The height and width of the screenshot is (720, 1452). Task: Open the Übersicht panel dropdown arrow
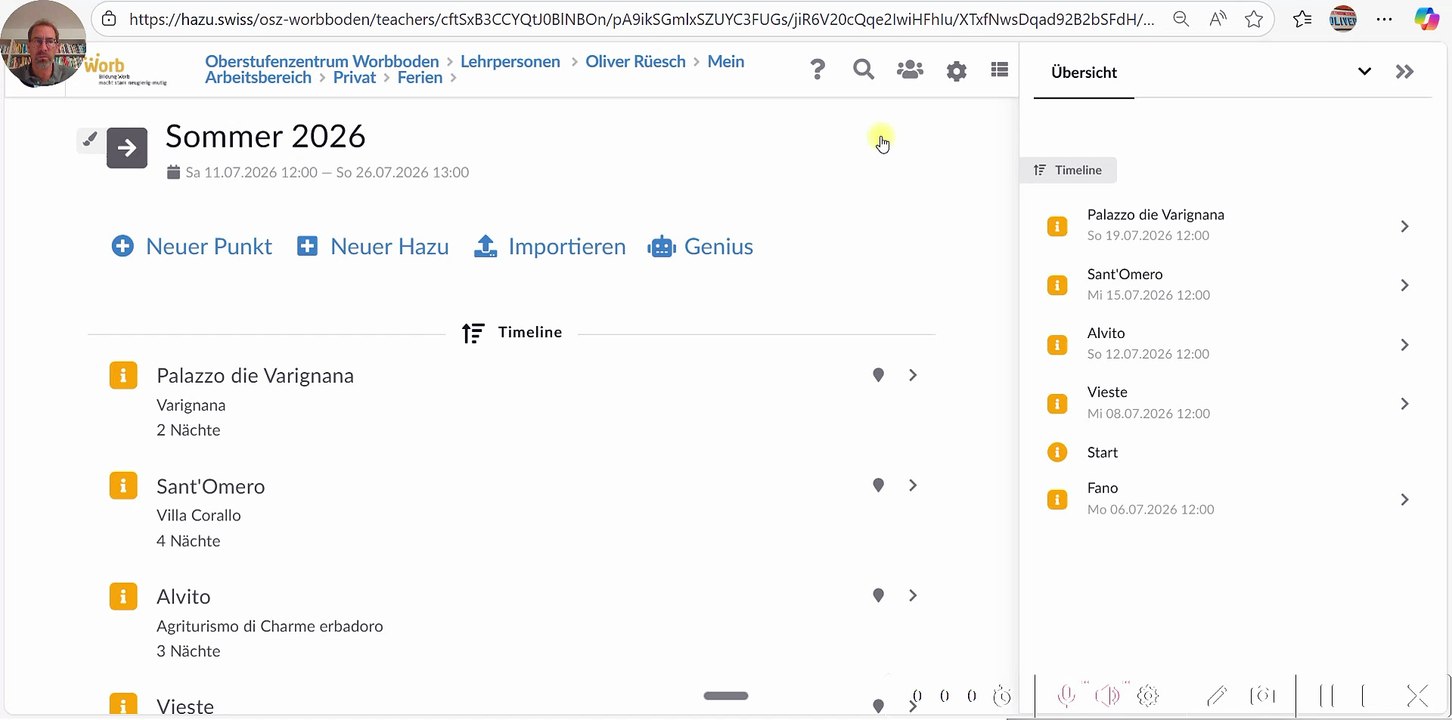pos(1364,71)
